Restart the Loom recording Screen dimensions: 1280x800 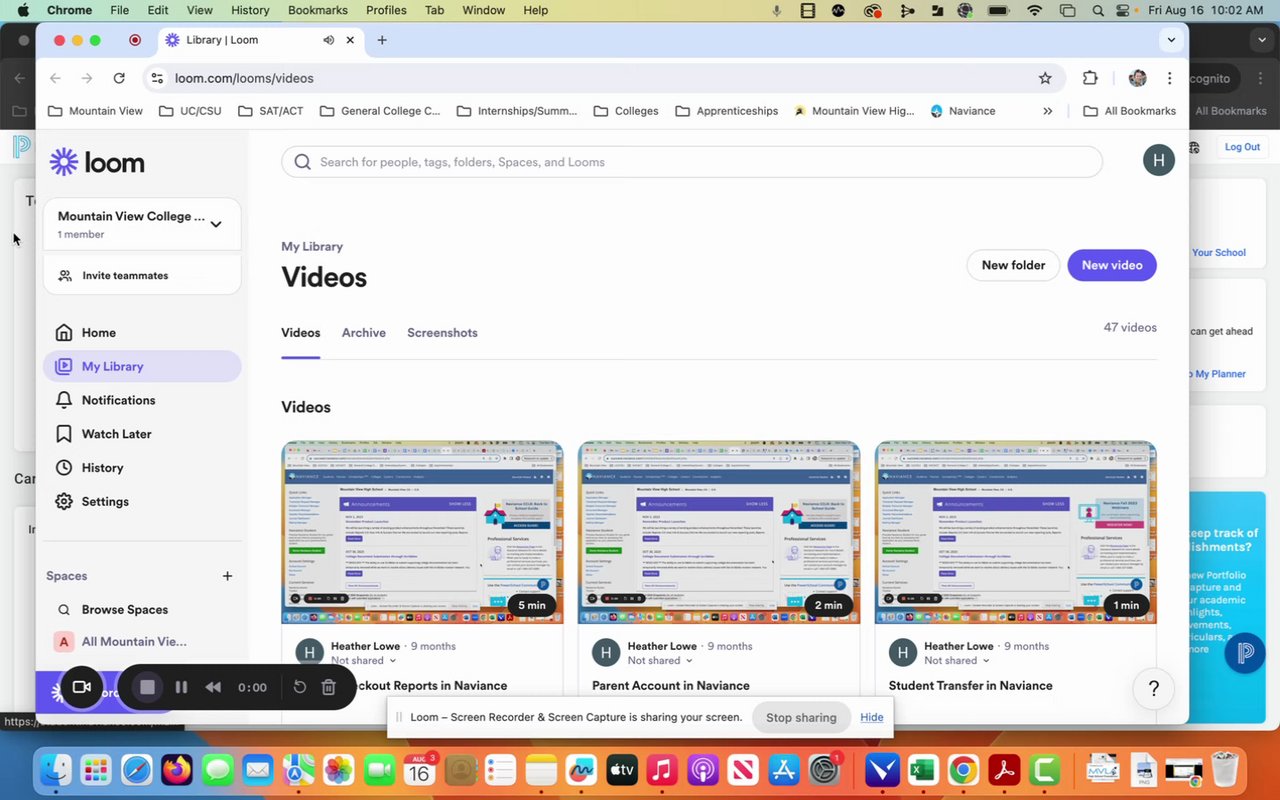click(299, 687)
